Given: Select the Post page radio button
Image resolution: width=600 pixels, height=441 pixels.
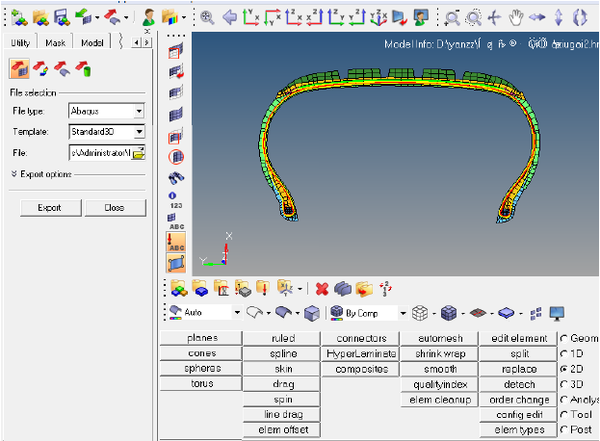Looking at the screenshot, I should tap(563, 430).
